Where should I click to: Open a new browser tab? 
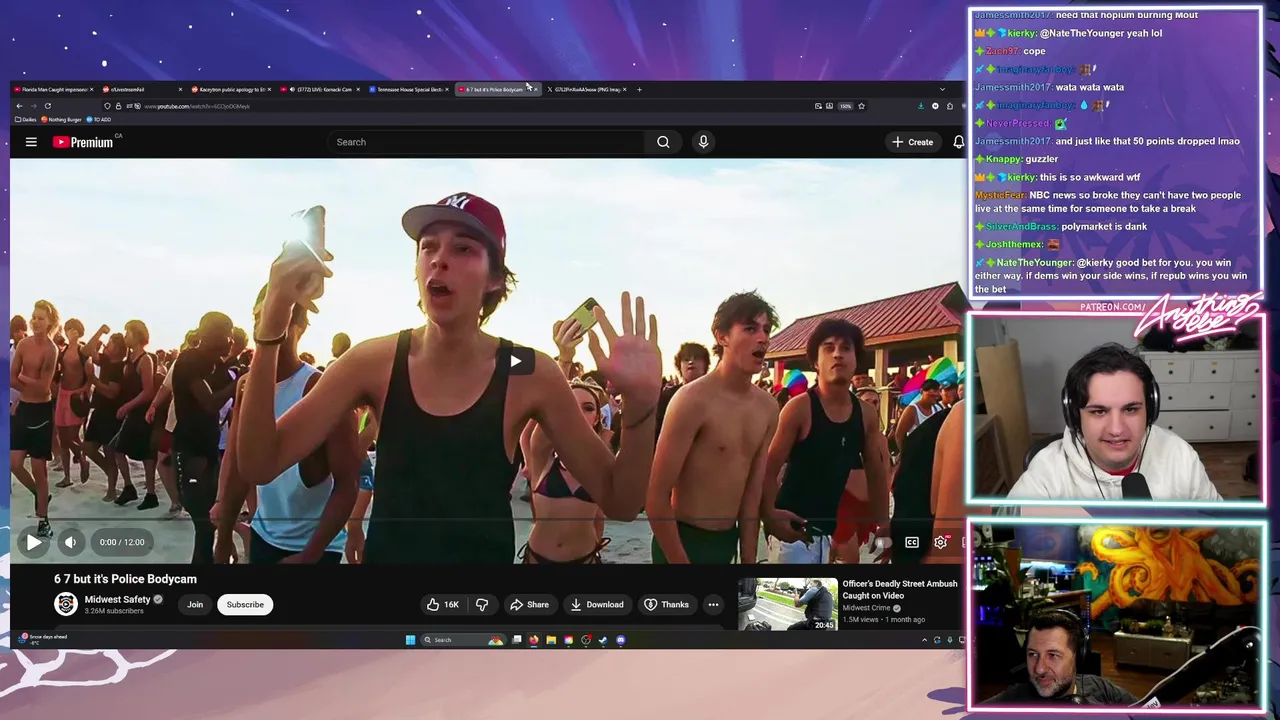pos(640,89)
